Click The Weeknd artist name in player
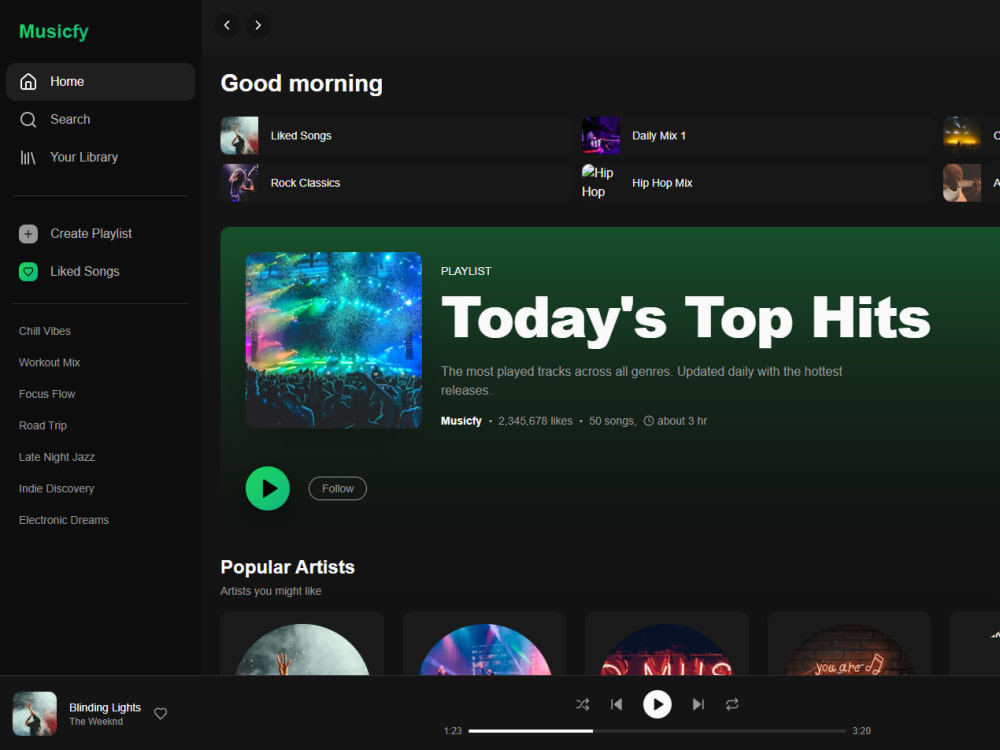 (x=96, y=721)
